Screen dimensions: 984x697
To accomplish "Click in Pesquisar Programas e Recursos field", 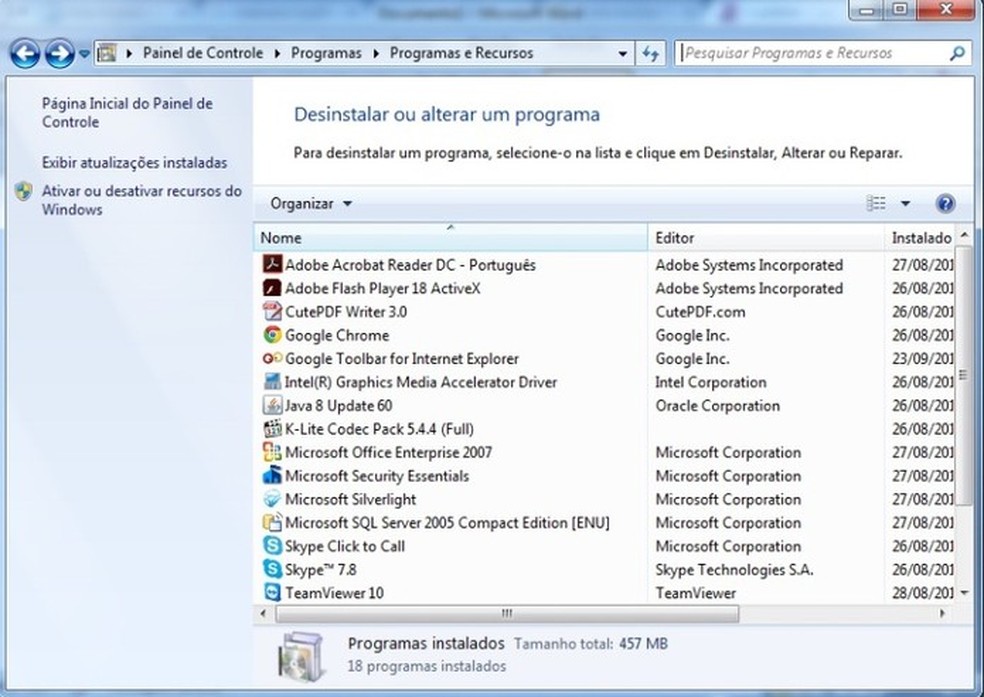I will tap(813, 53).
